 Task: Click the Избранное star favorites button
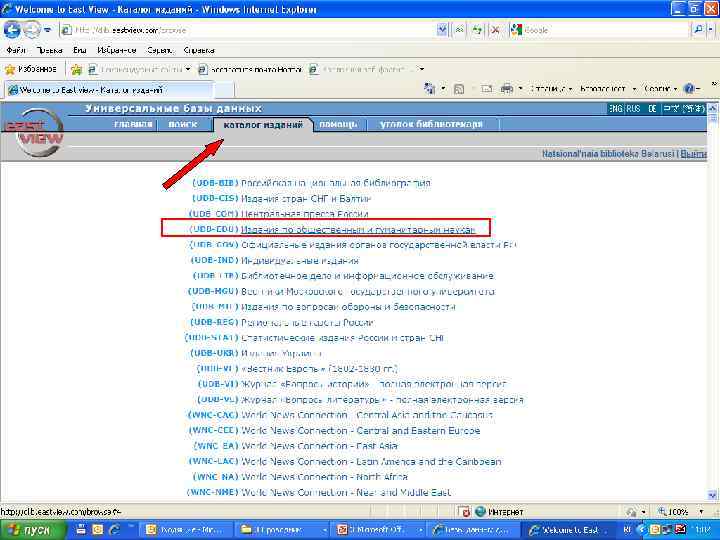pyautogui.click(x=30, y=69)
